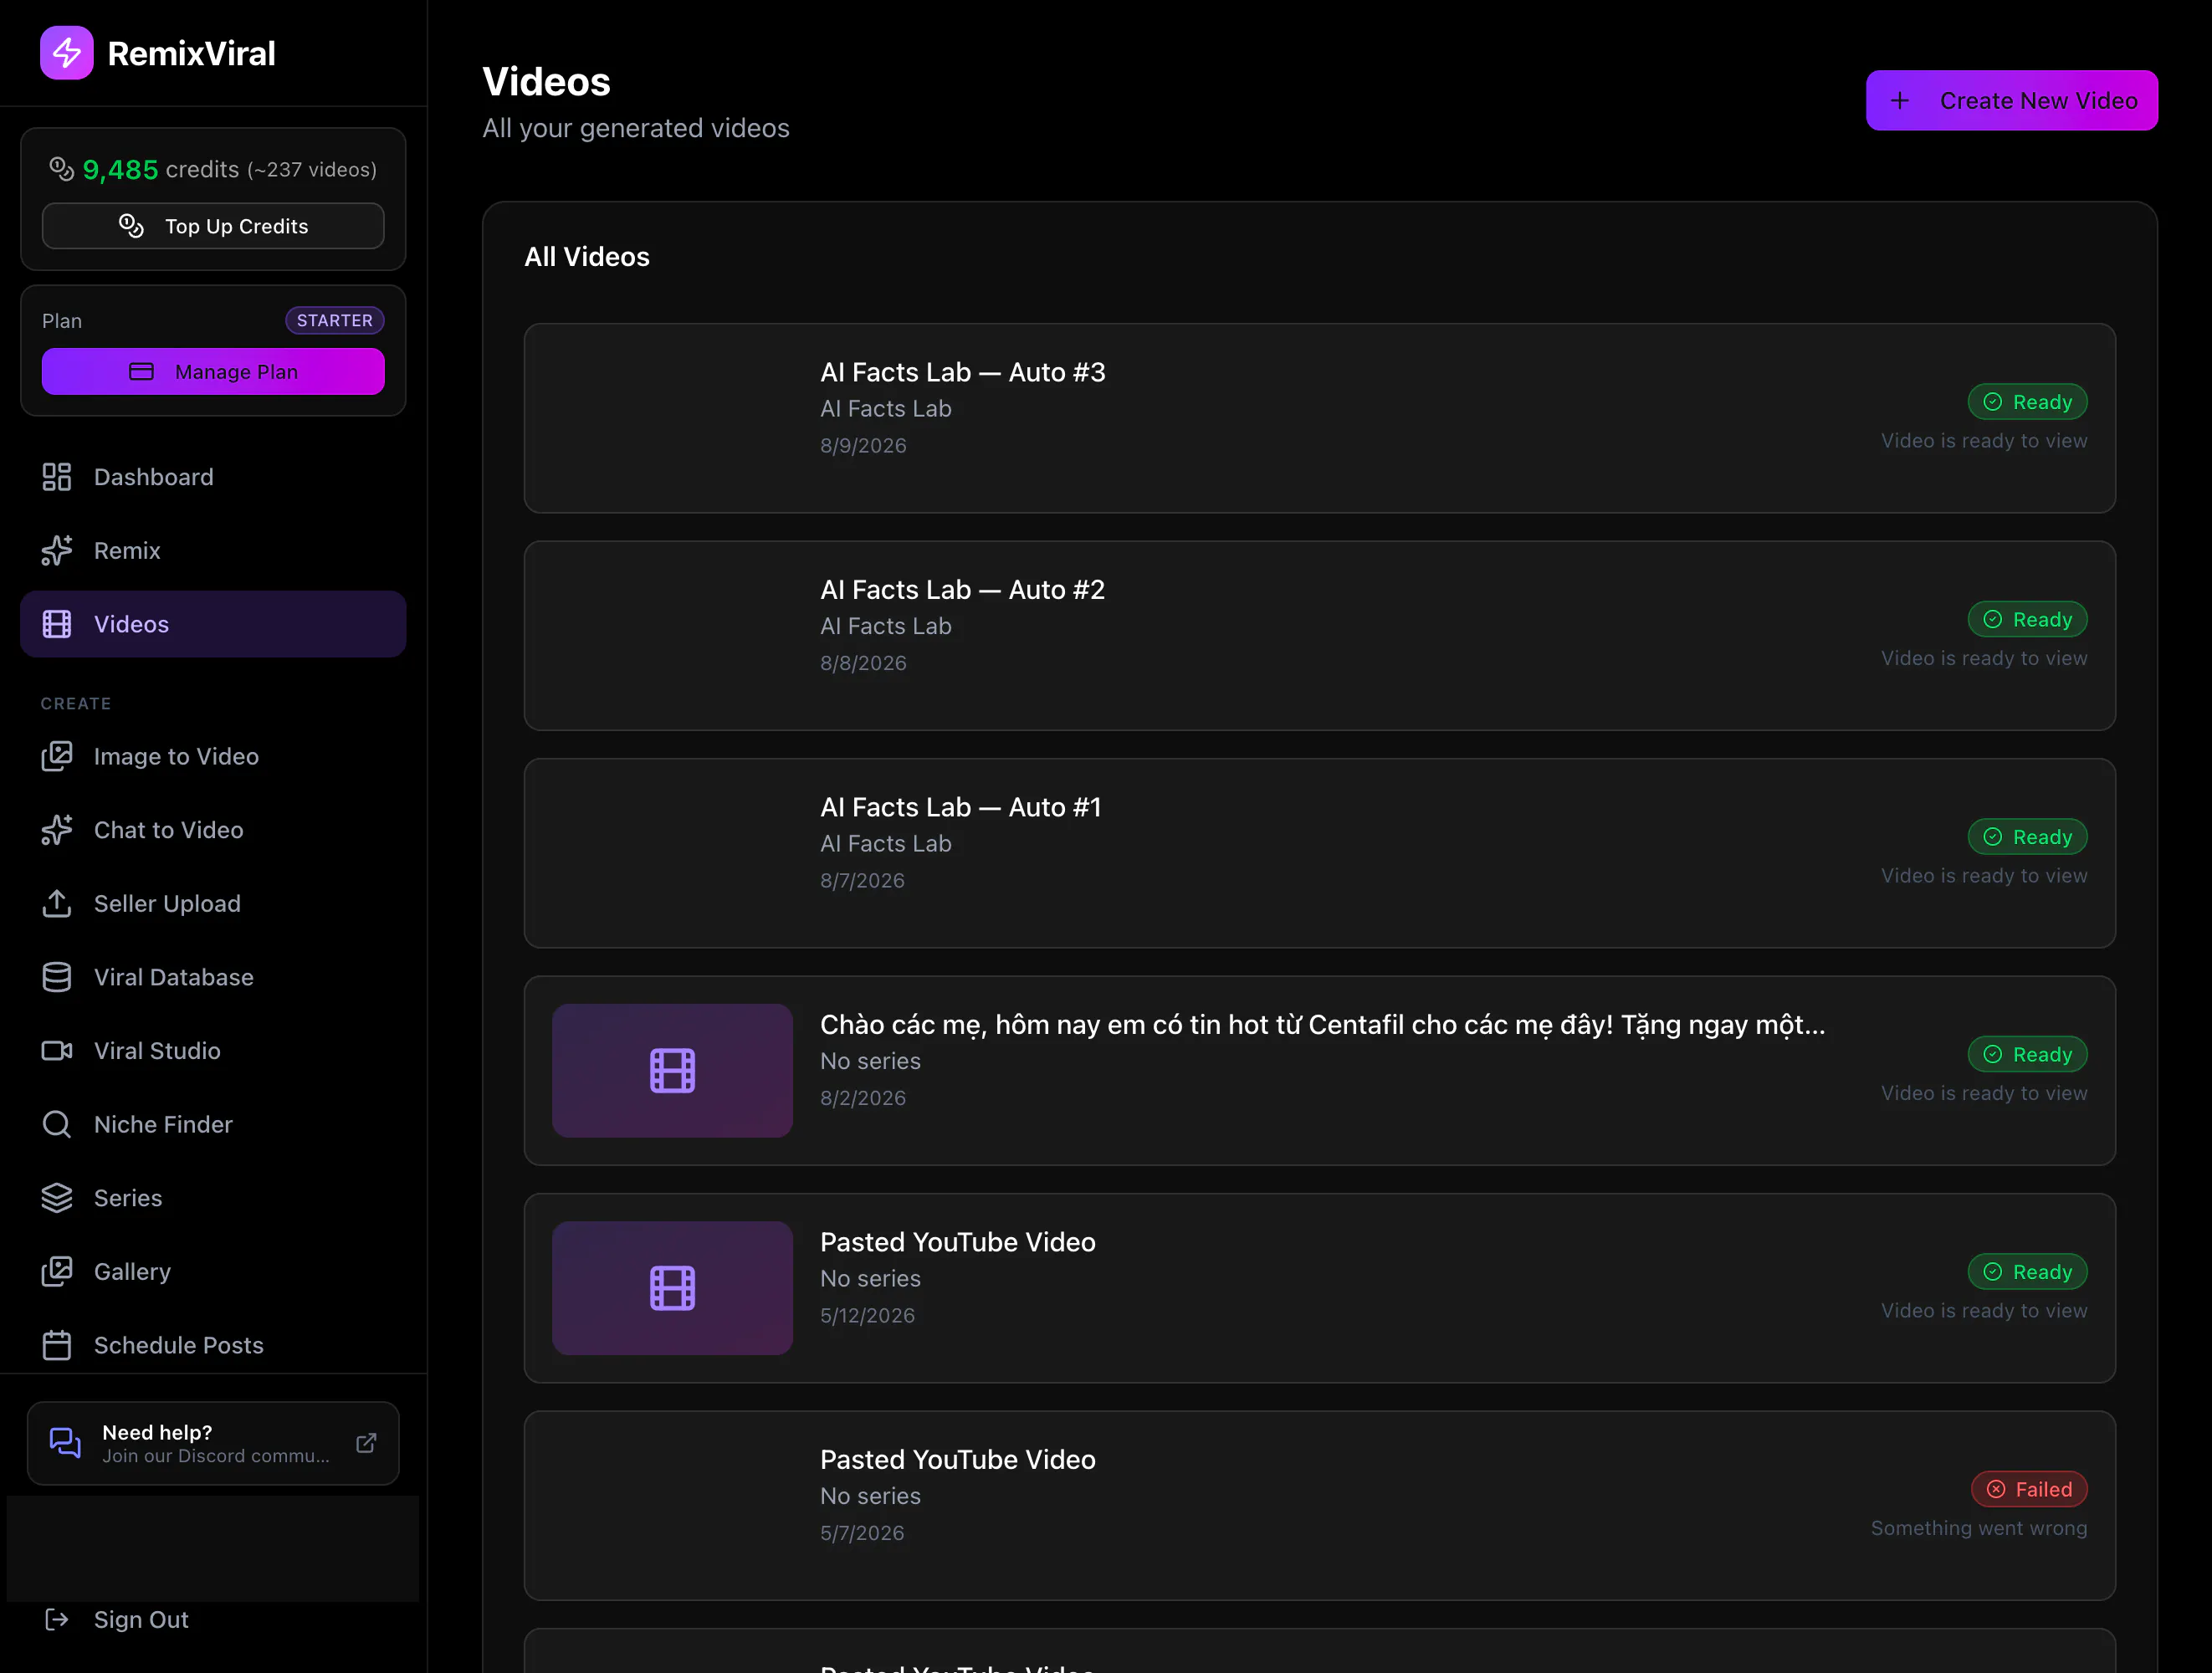
Task: Click the RemixViral lightning logo icon
Action: point(67,53)
